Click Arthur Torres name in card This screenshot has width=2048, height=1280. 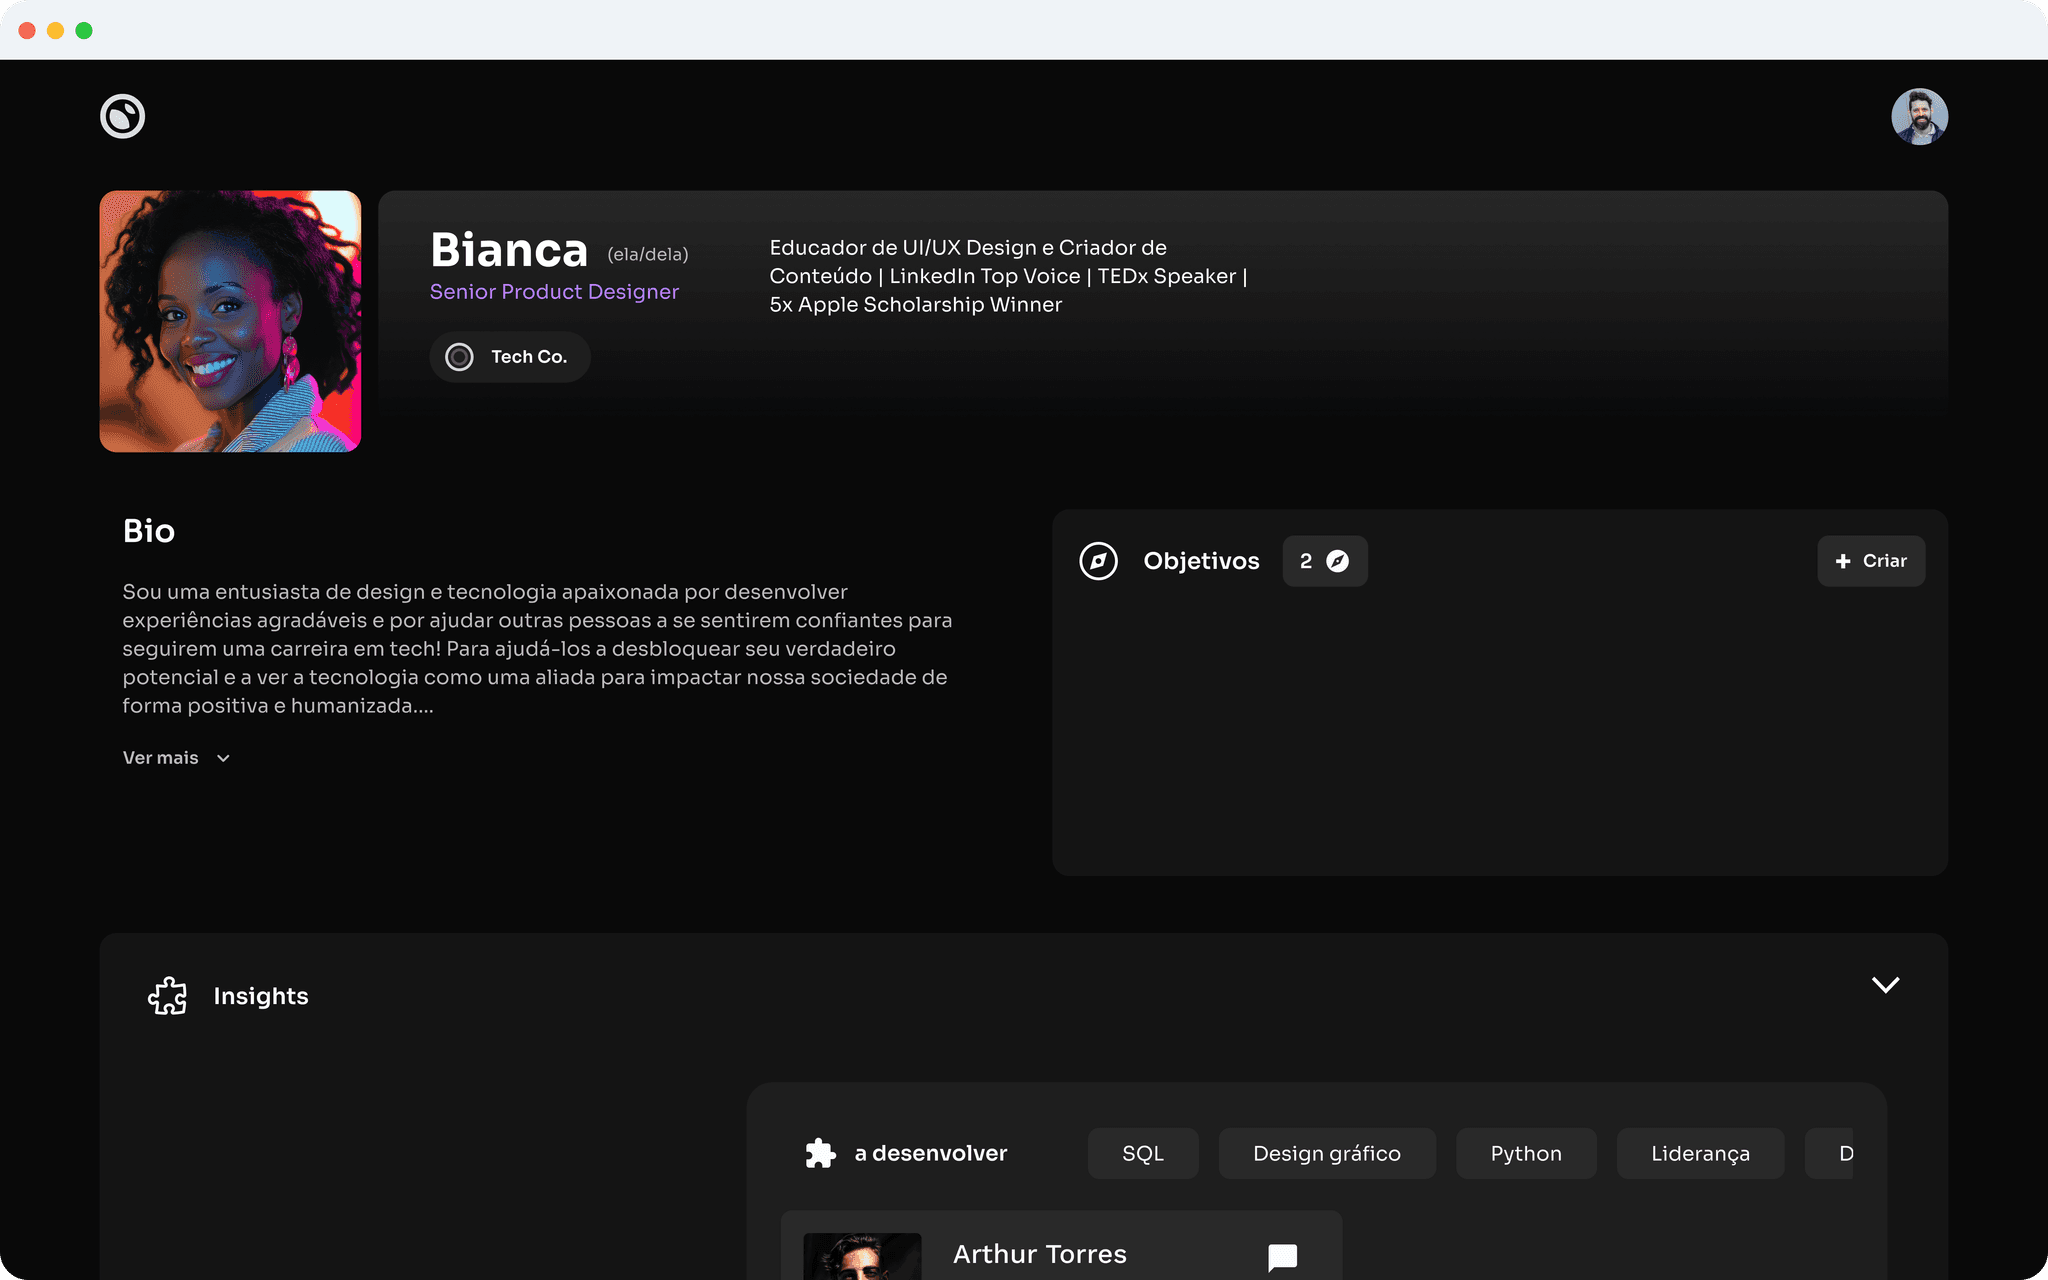[1039, 1254]
